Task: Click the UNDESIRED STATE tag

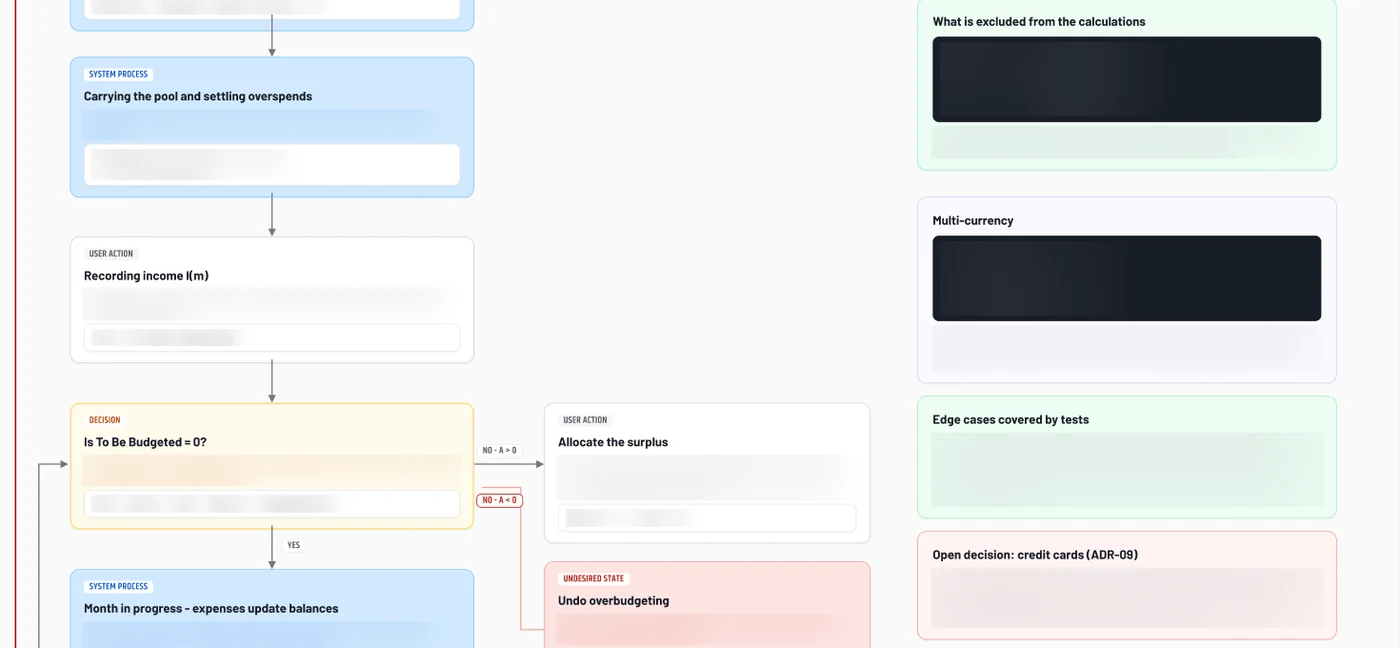Action: pyautogui.click(x=594, y=579)
